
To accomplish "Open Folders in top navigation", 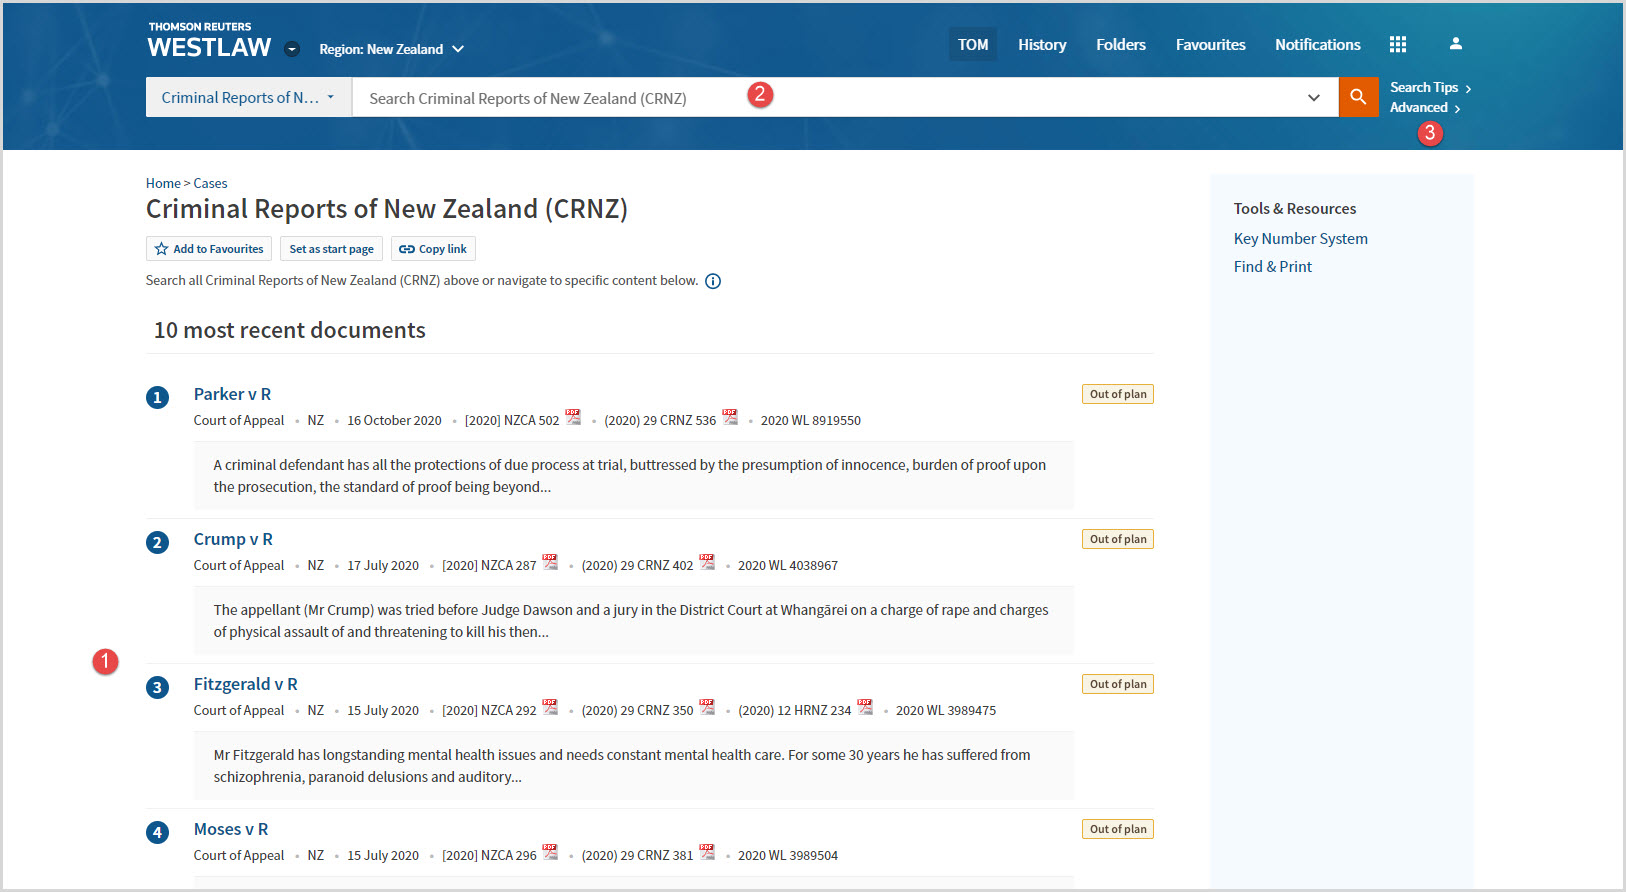I will 1121,44.
